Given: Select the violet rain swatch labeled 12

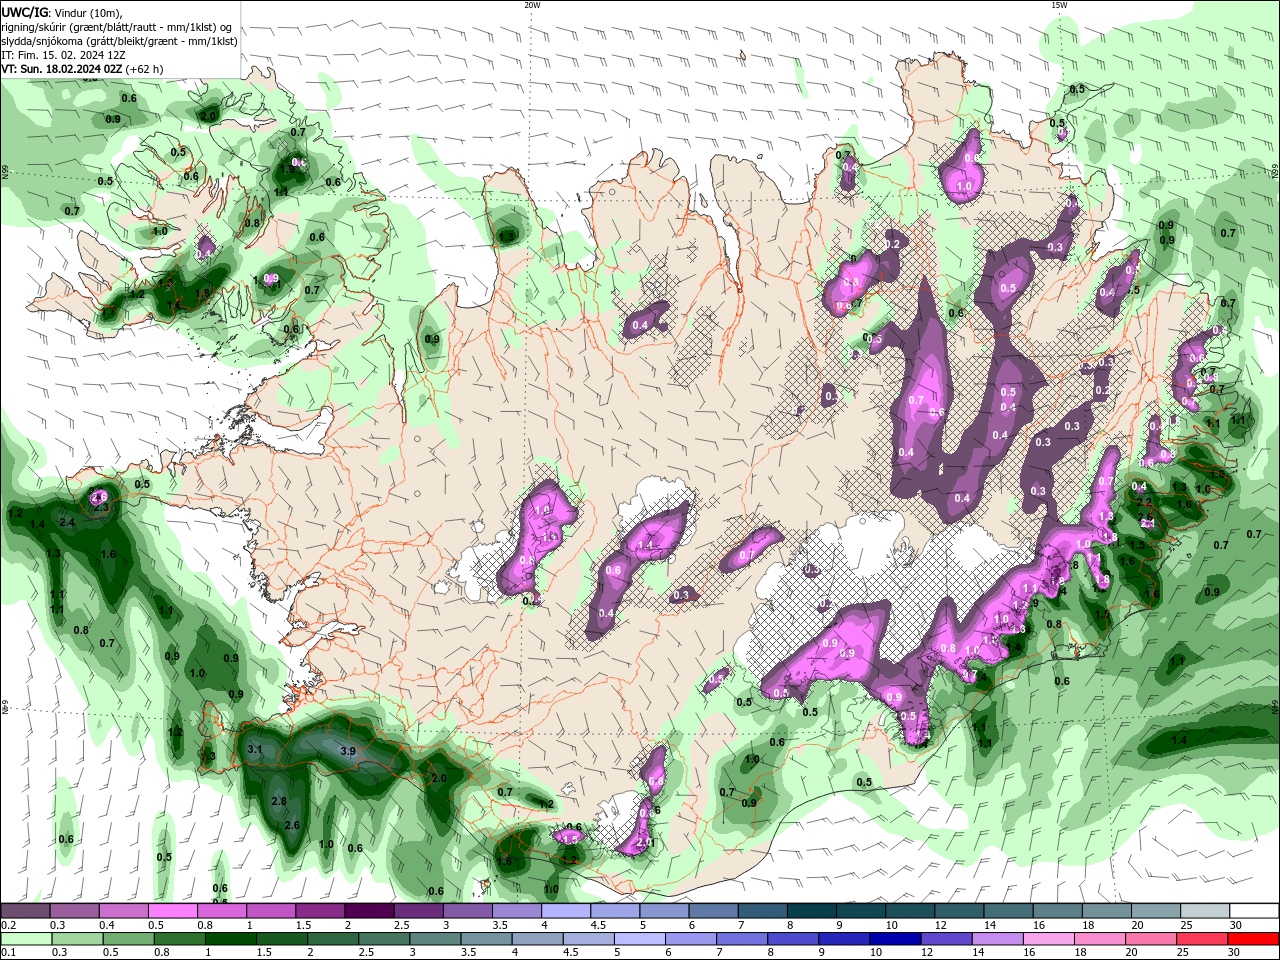Looking at the screenshot, I should point(947,939).
